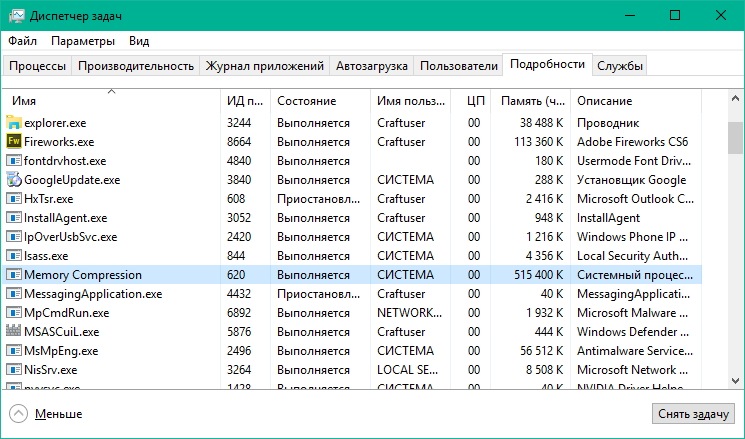Viewport: 745px width, 439px height.
Task: Click the scrollbar down arrow
Action: click(x=735, y=380)
